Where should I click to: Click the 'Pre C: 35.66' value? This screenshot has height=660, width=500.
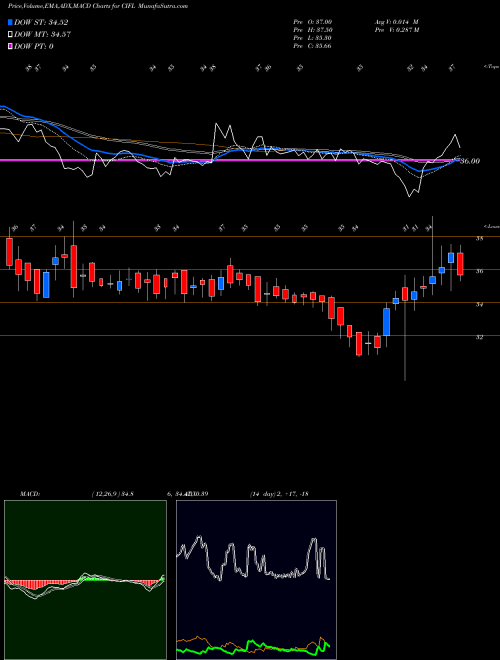coord(313,46)
